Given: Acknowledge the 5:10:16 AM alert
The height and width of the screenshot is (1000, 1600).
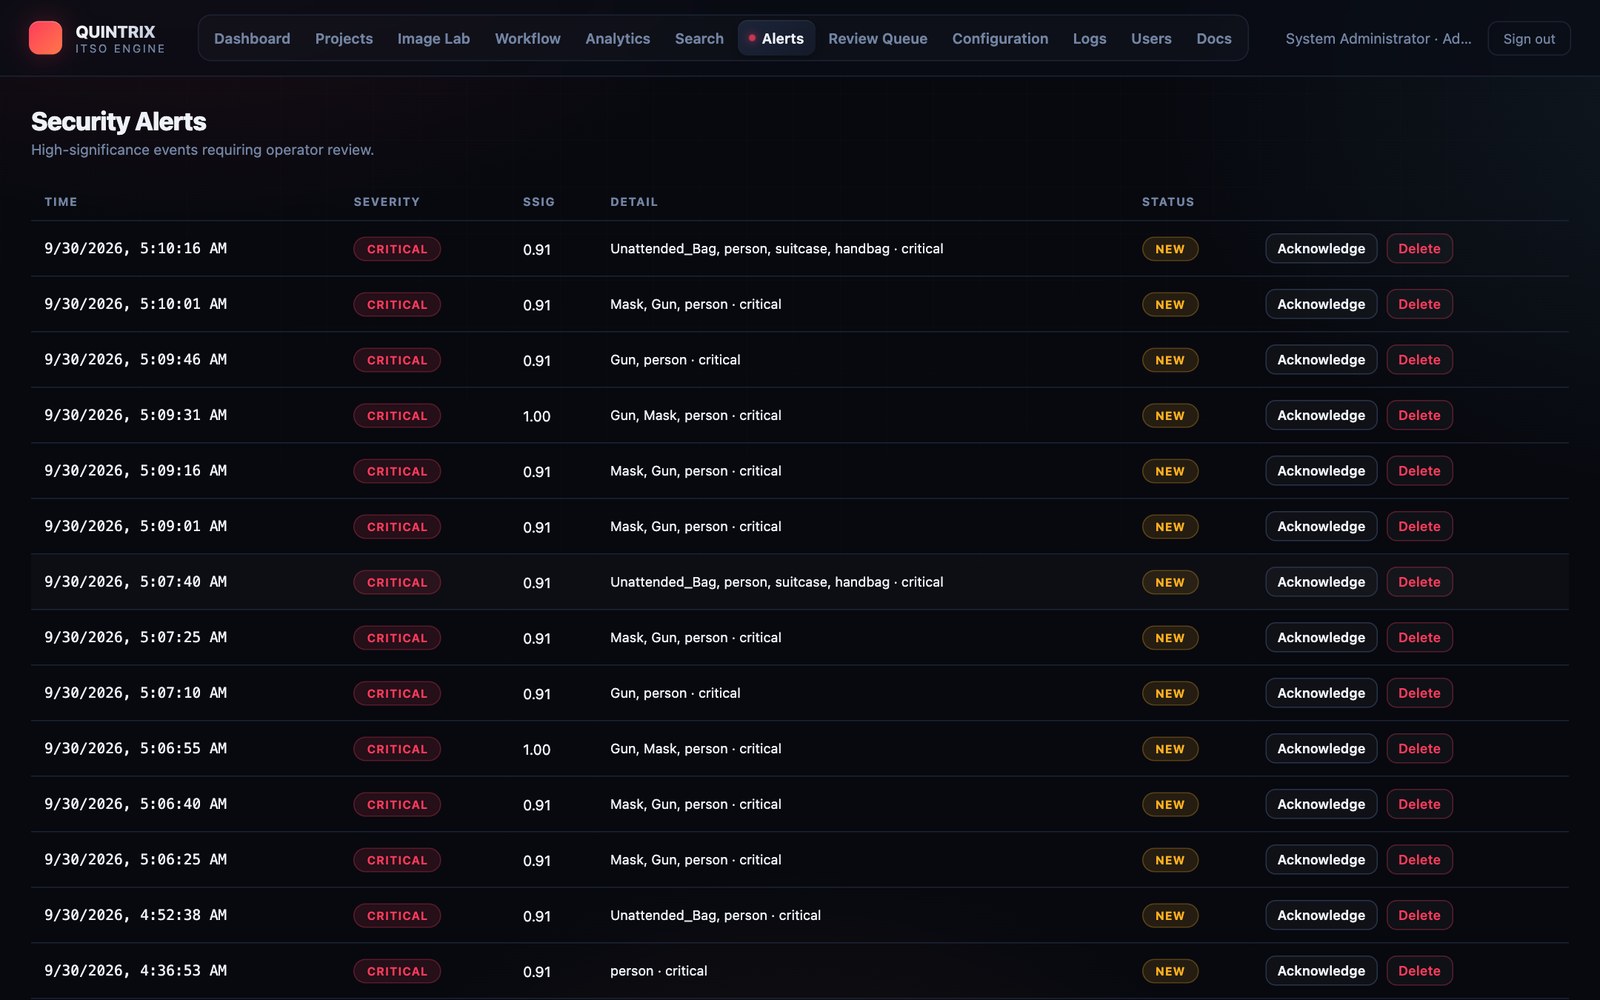Looking at the screenshot, I should (1321, 249).
